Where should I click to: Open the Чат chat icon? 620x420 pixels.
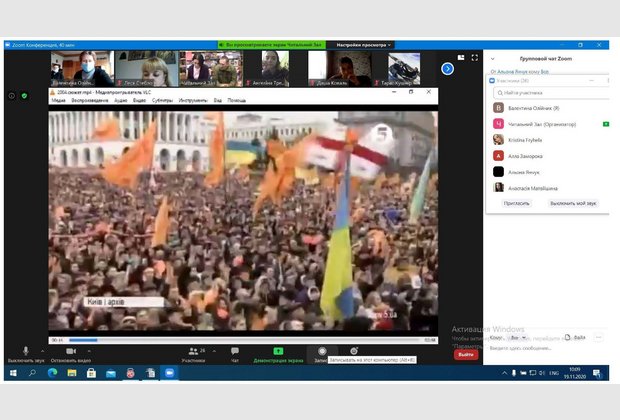pyautogui.click(x=235, y=351)
